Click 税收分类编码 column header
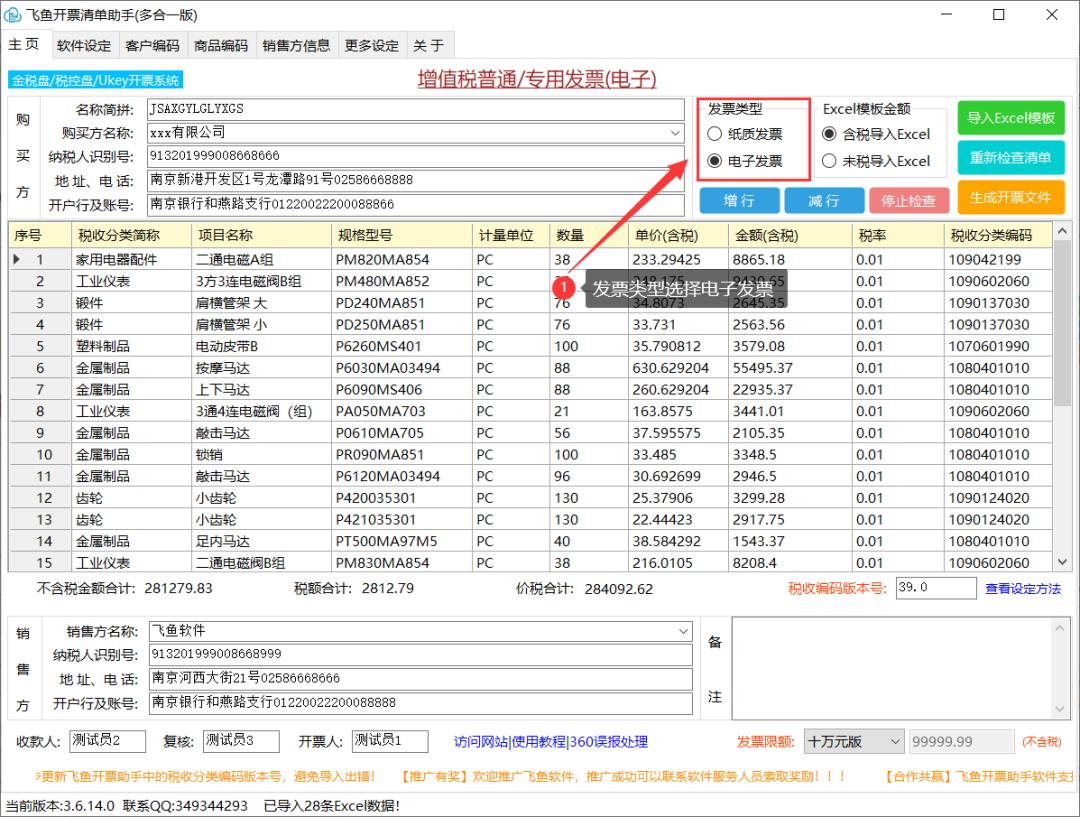The image size is (1080, 817). tap(998, 236)
